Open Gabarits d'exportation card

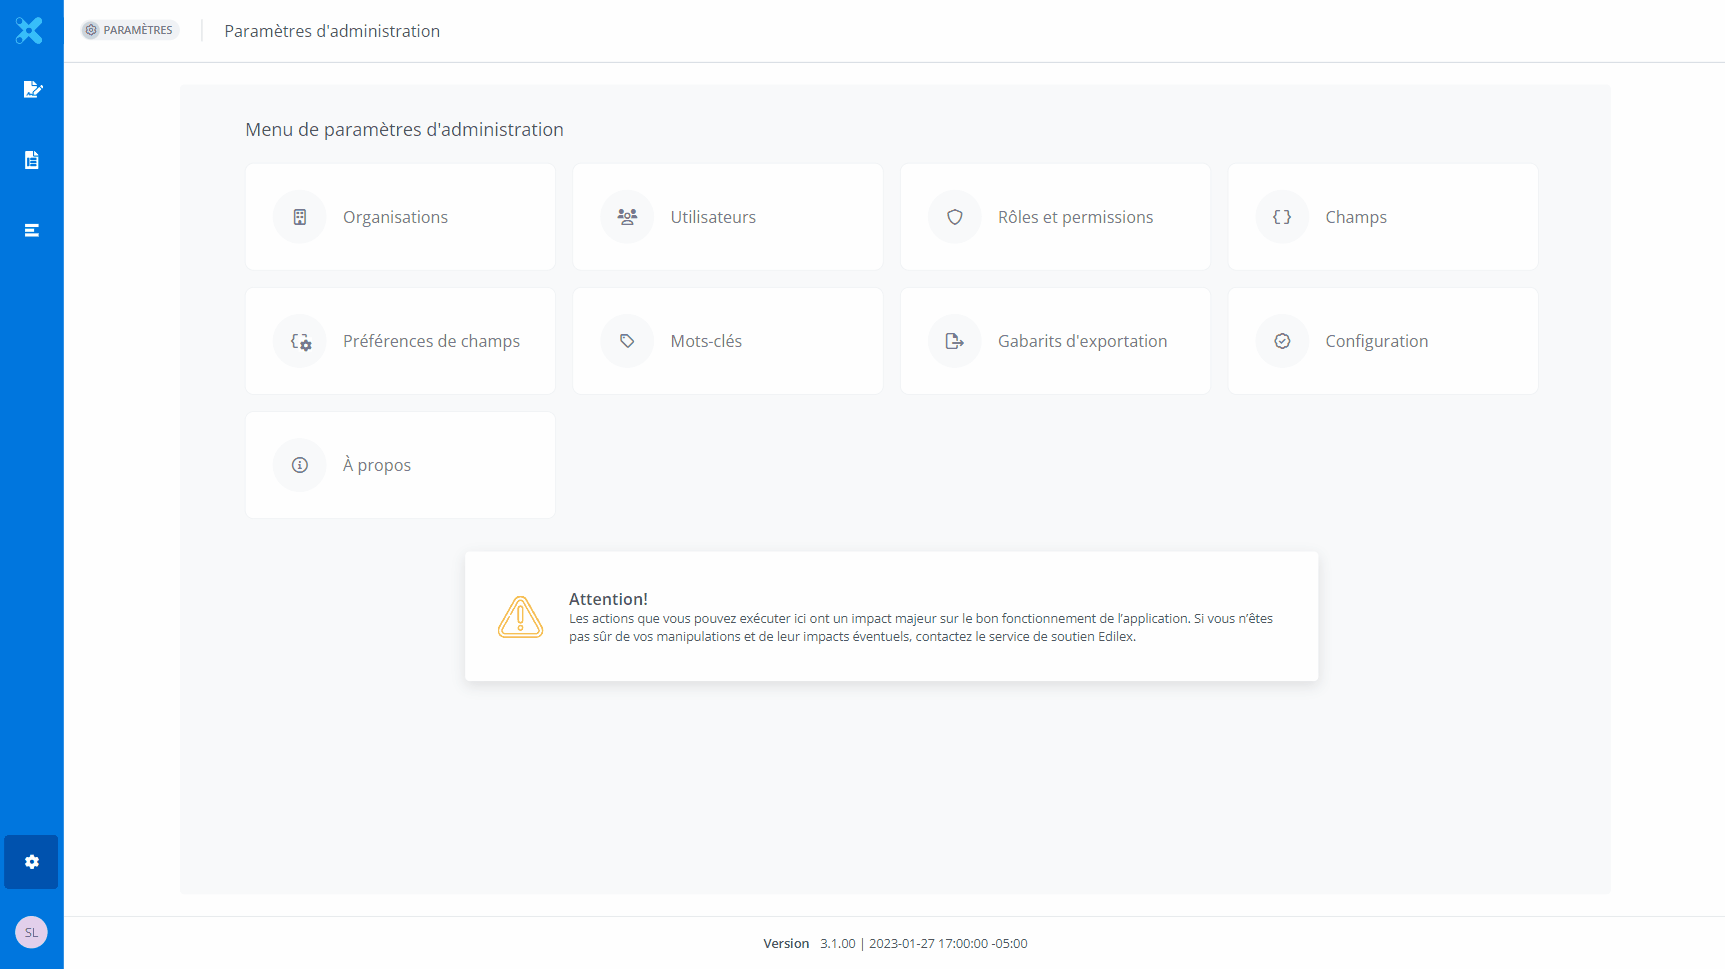tap(1055, 341)
